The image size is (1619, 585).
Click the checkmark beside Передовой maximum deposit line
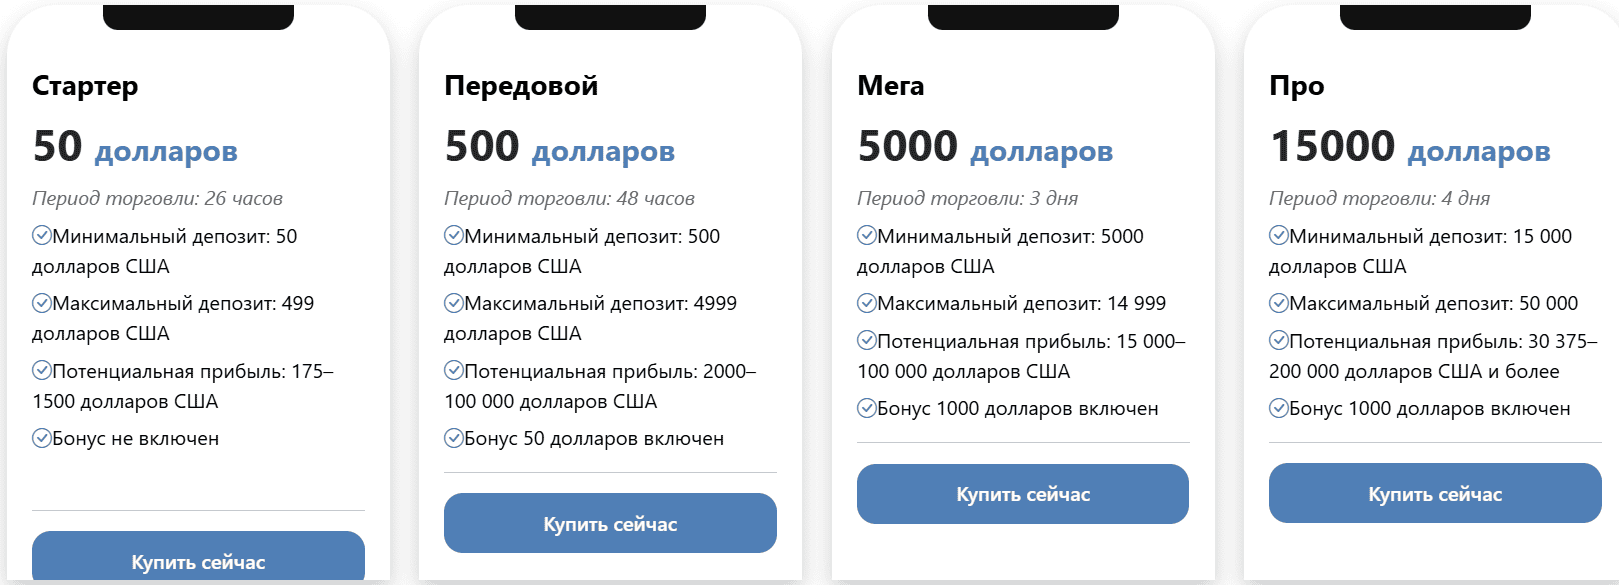452,302
